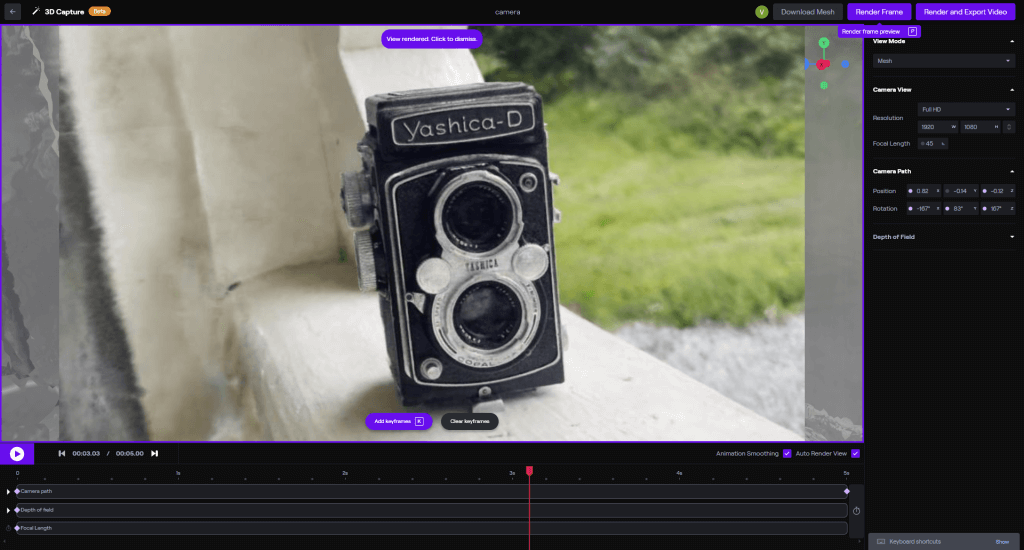Click the 1s mark on timeline ruler
The height and width of the screenshot is (550, 1024).
(178, 473)
